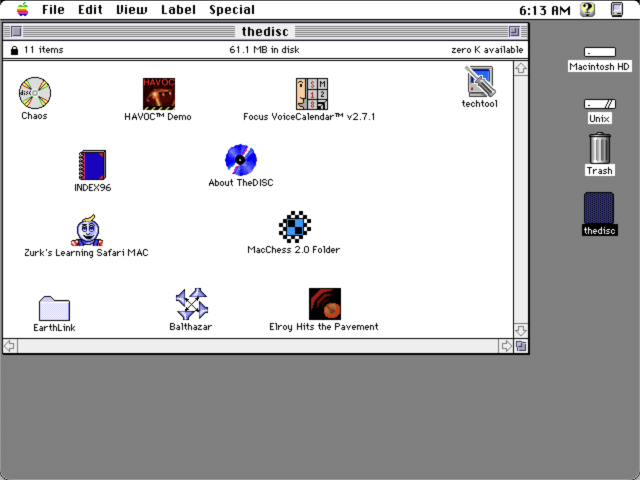This screenshot has height=480, width=640.
Task: Open the Special menu
Action: 232,9
